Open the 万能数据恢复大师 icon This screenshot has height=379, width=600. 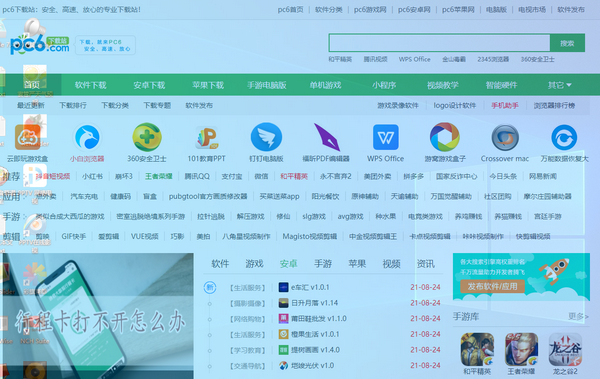pos(564,137)
